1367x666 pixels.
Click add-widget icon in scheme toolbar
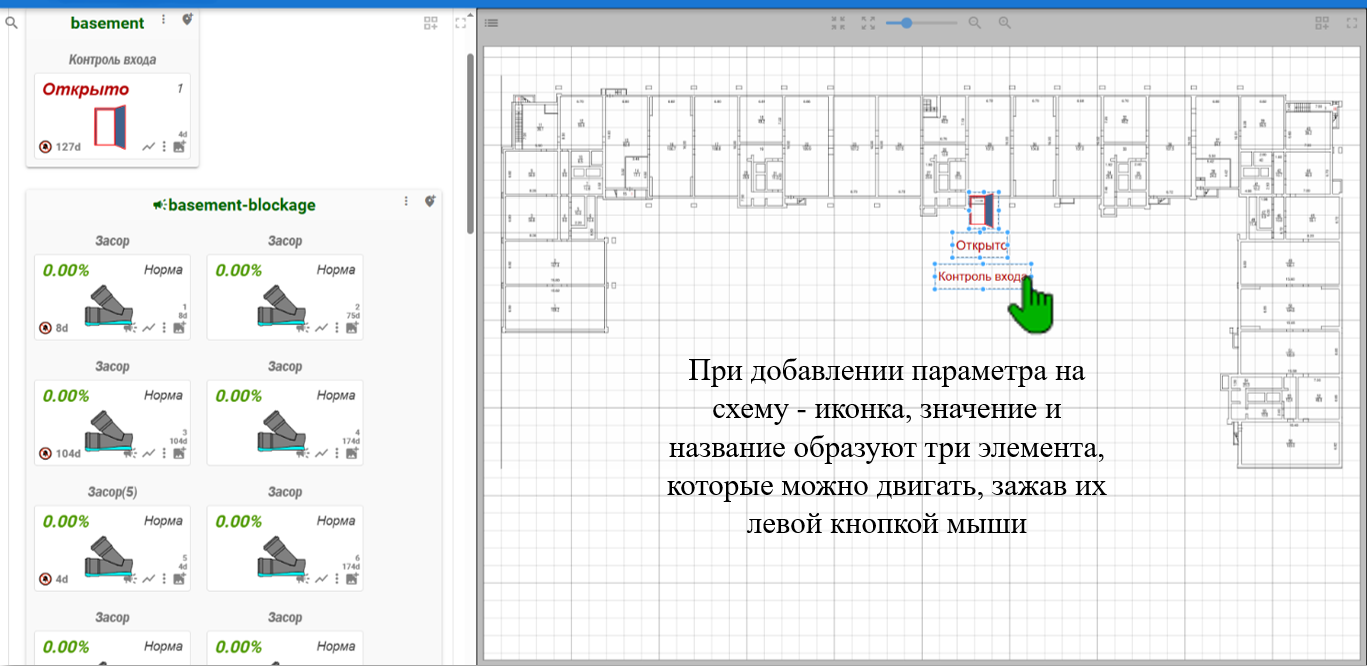tap(1322, 22)
